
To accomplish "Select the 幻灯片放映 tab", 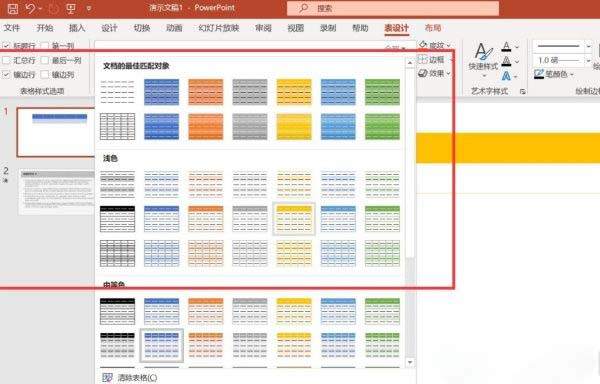I will (219, 28).
